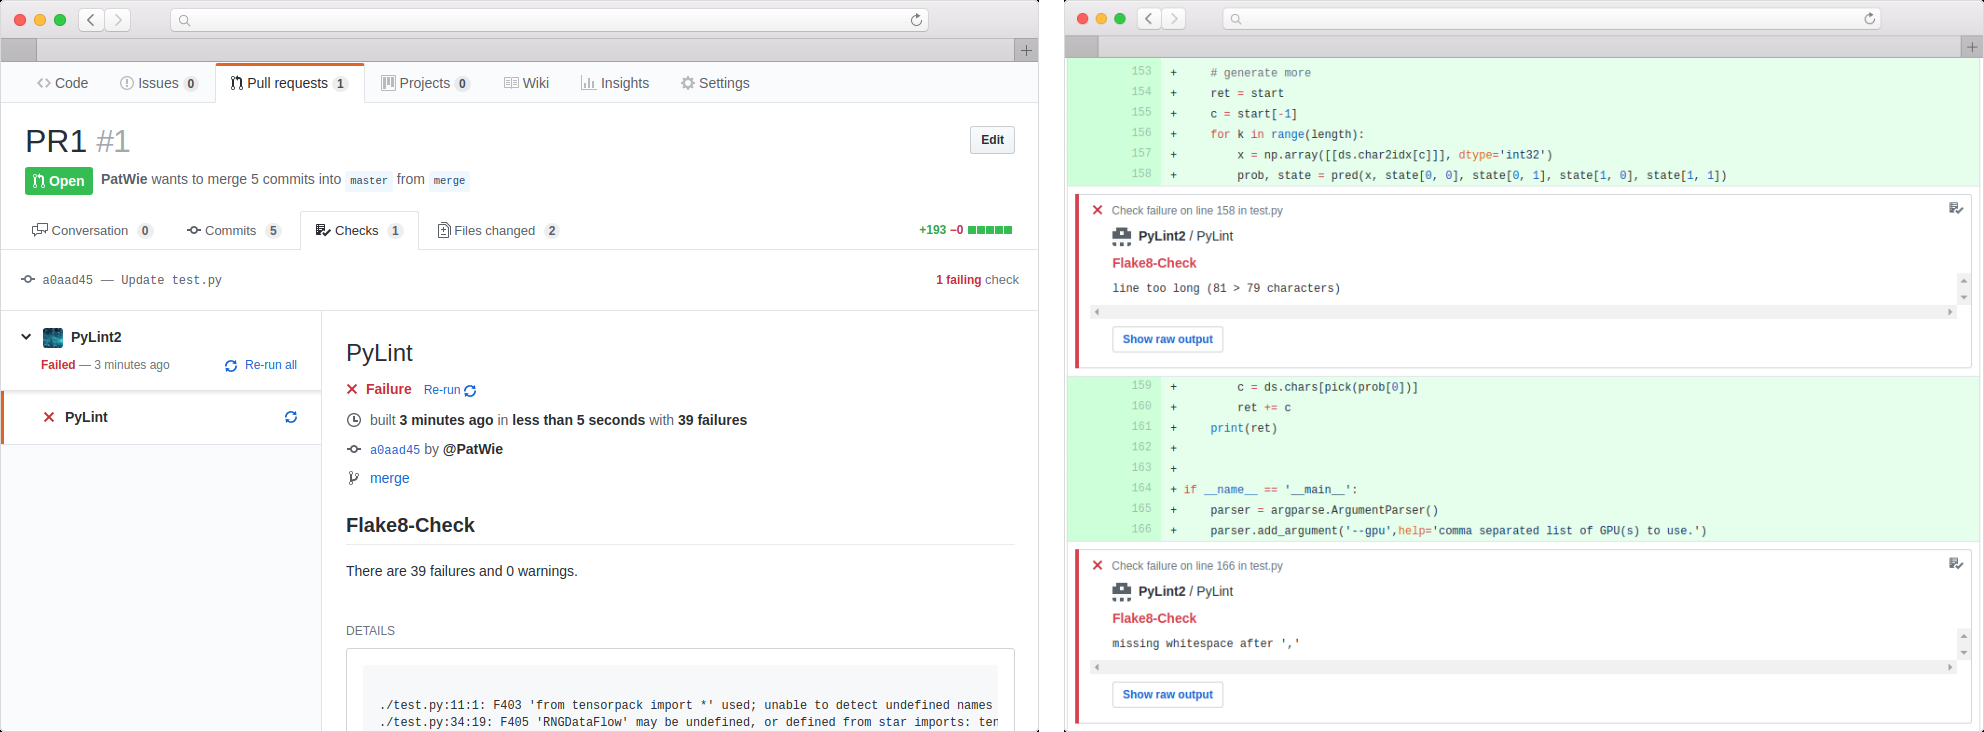Click PyLint2 app icon in line 166 annotation

(1122, 591)
